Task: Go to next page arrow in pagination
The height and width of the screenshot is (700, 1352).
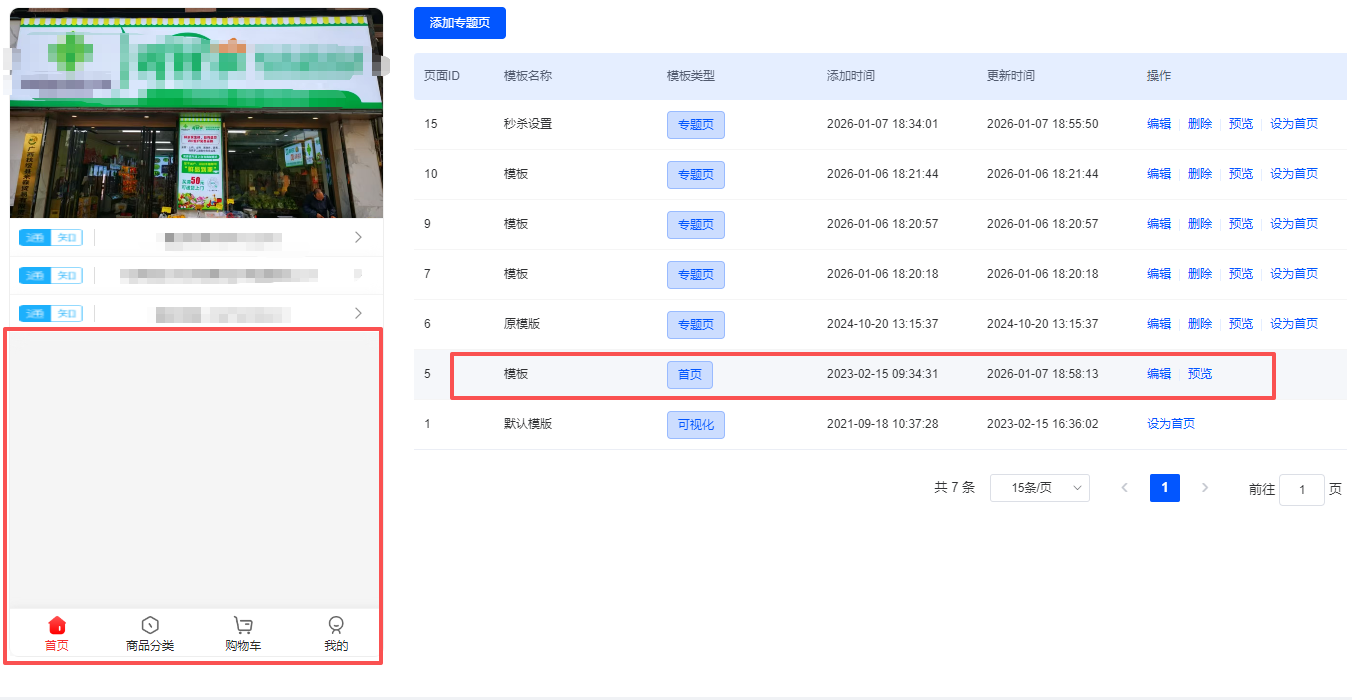Action: point(1205,488)
